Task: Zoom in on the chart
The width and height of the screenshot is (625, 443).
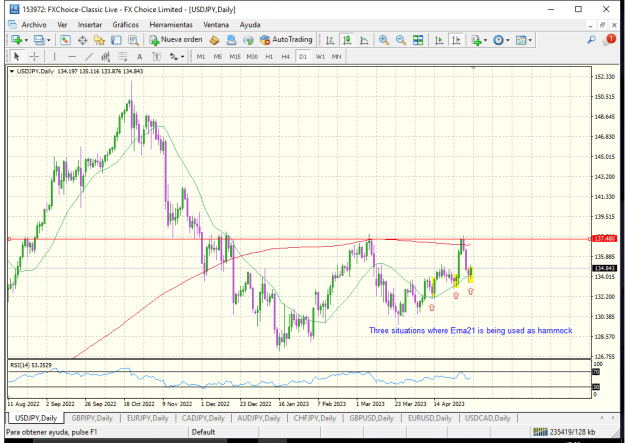Action: tap(384, 40)
